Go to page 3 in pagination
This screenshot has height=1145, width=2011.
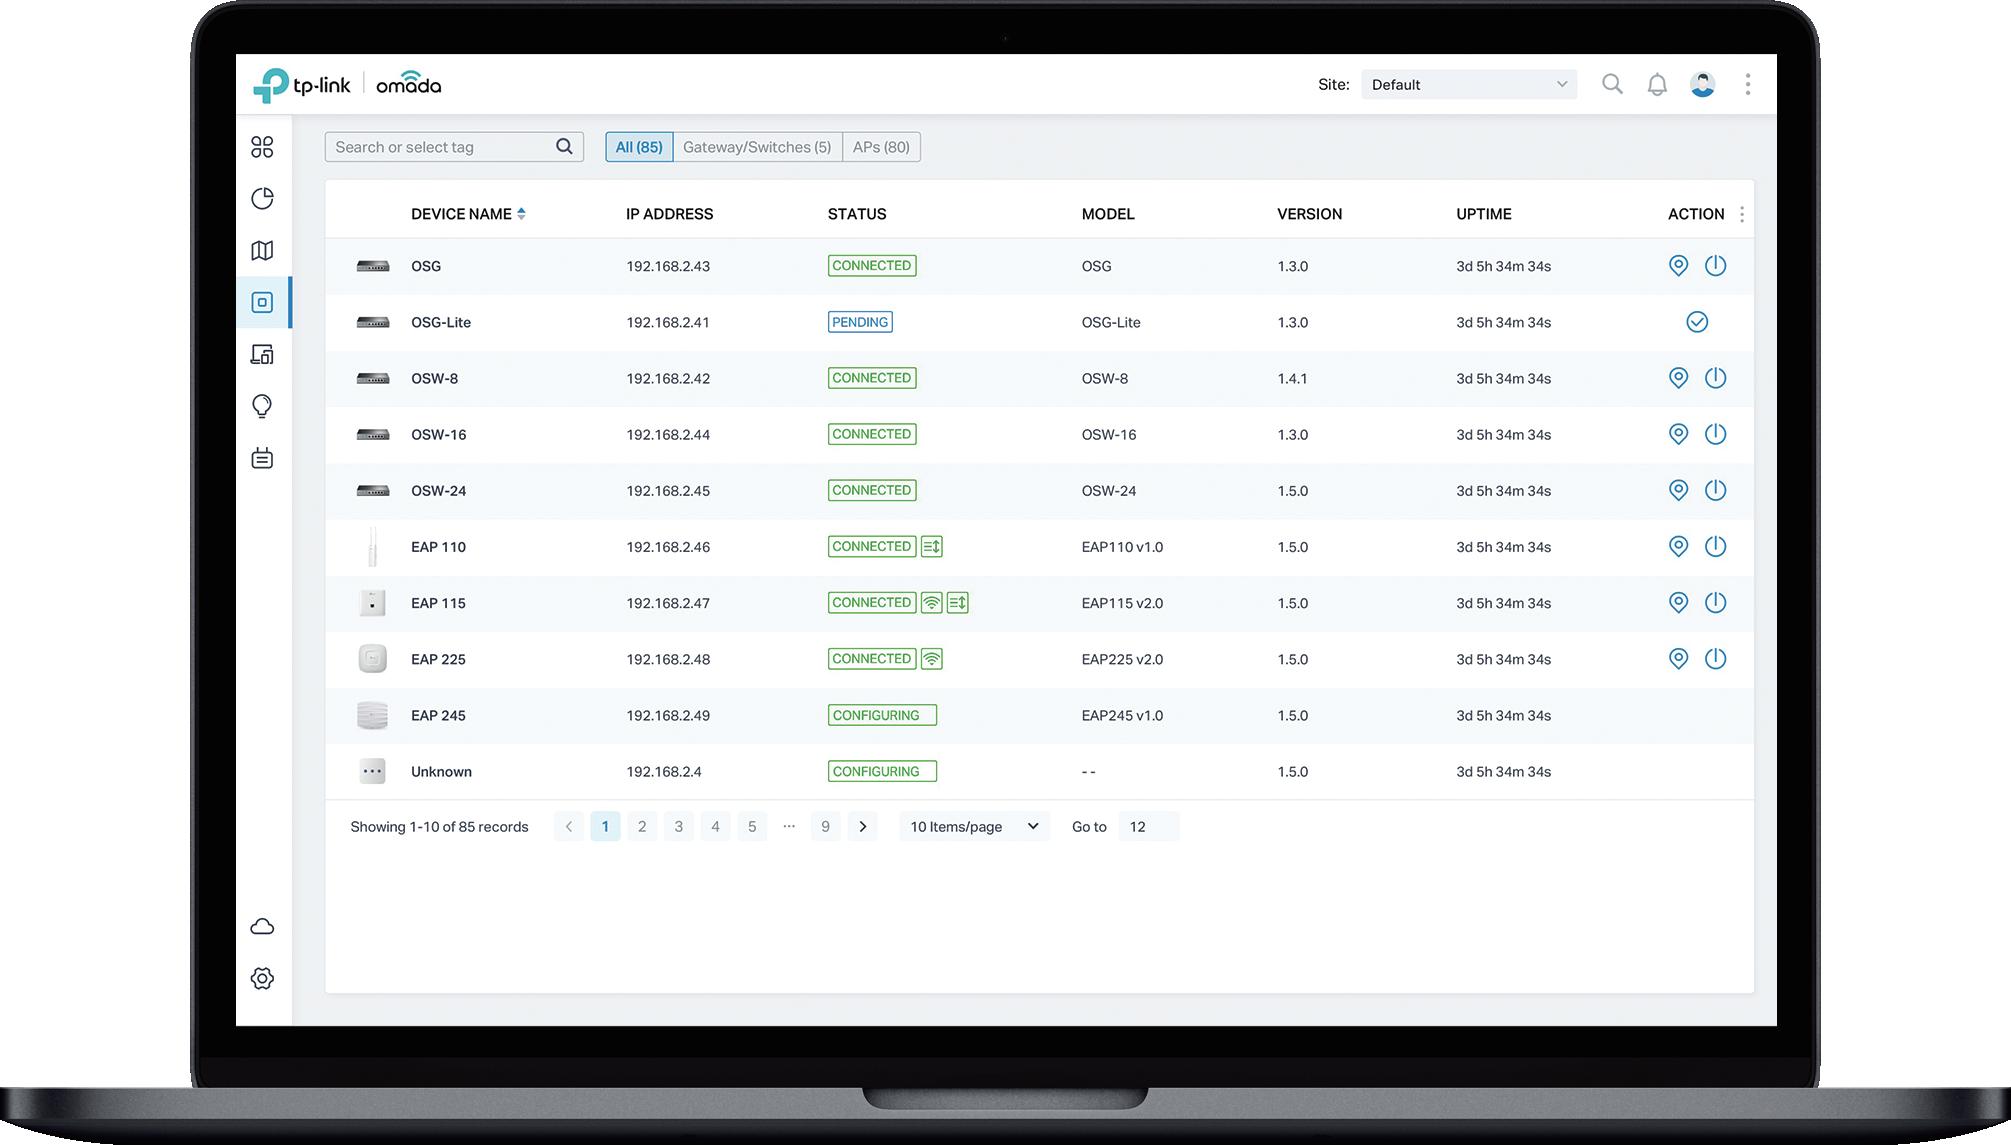pyautogui.click(x=678, y=826)
